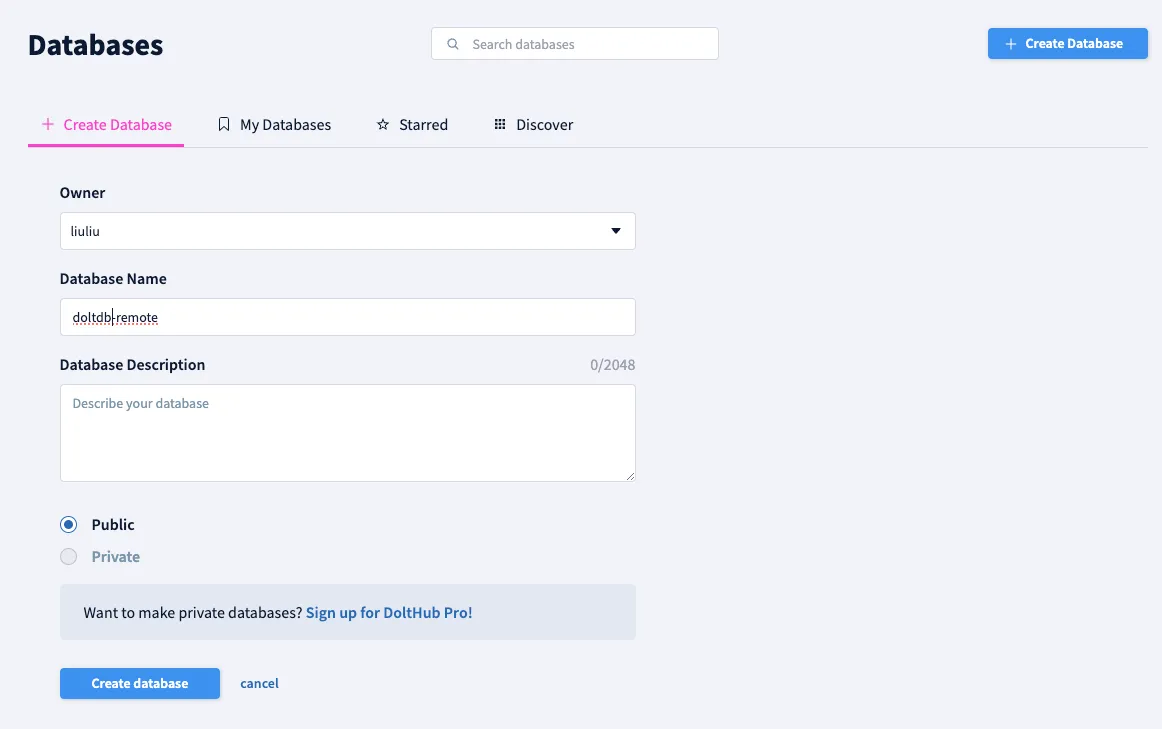This screenshot has height=729, width=1162.
Task: Click the plus icon on Create Database tab
Action: [x=47, y=124]
